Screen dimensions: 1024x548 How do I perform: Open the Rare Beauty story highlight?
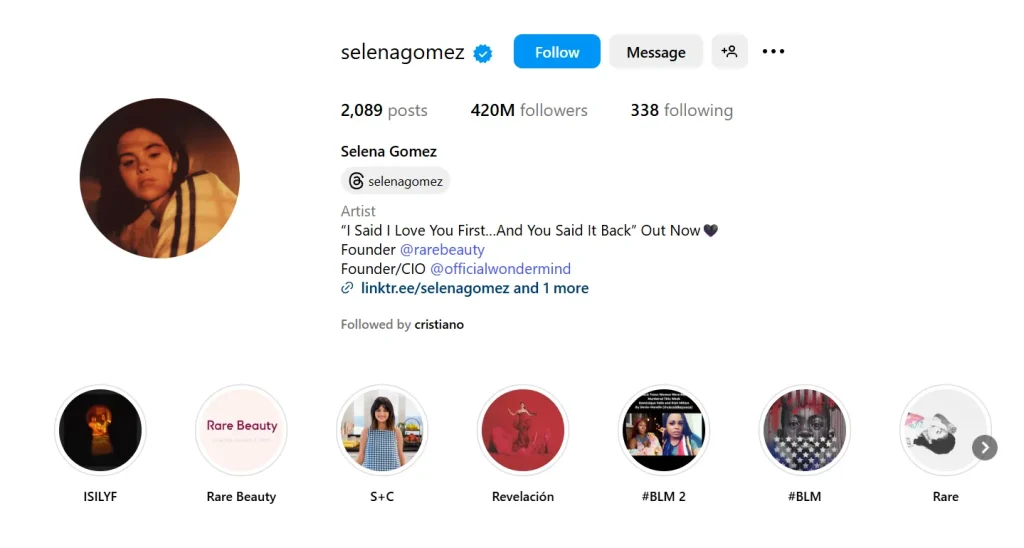[x=241, y=430]
